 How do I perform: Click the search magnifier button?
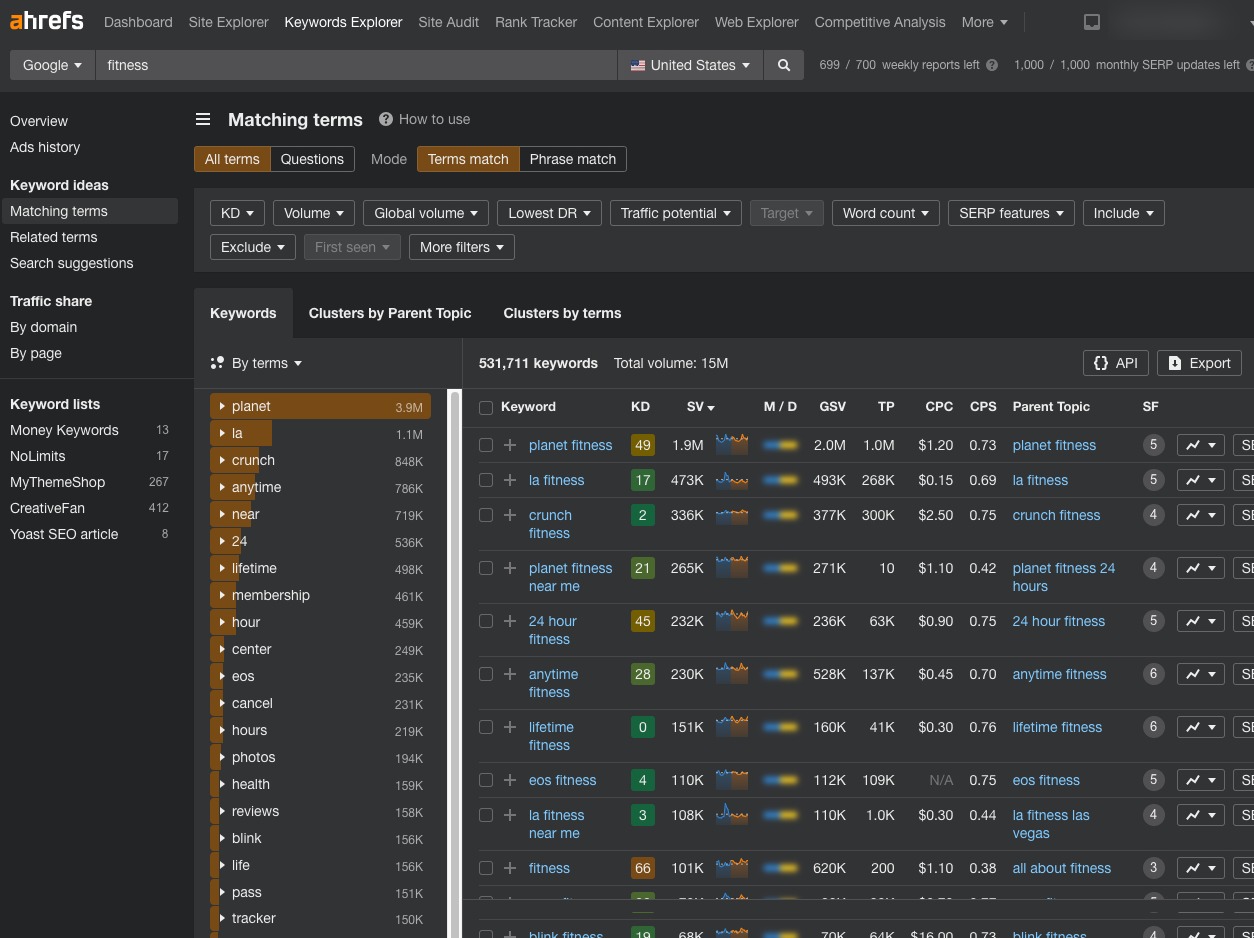tap(784, 65)
